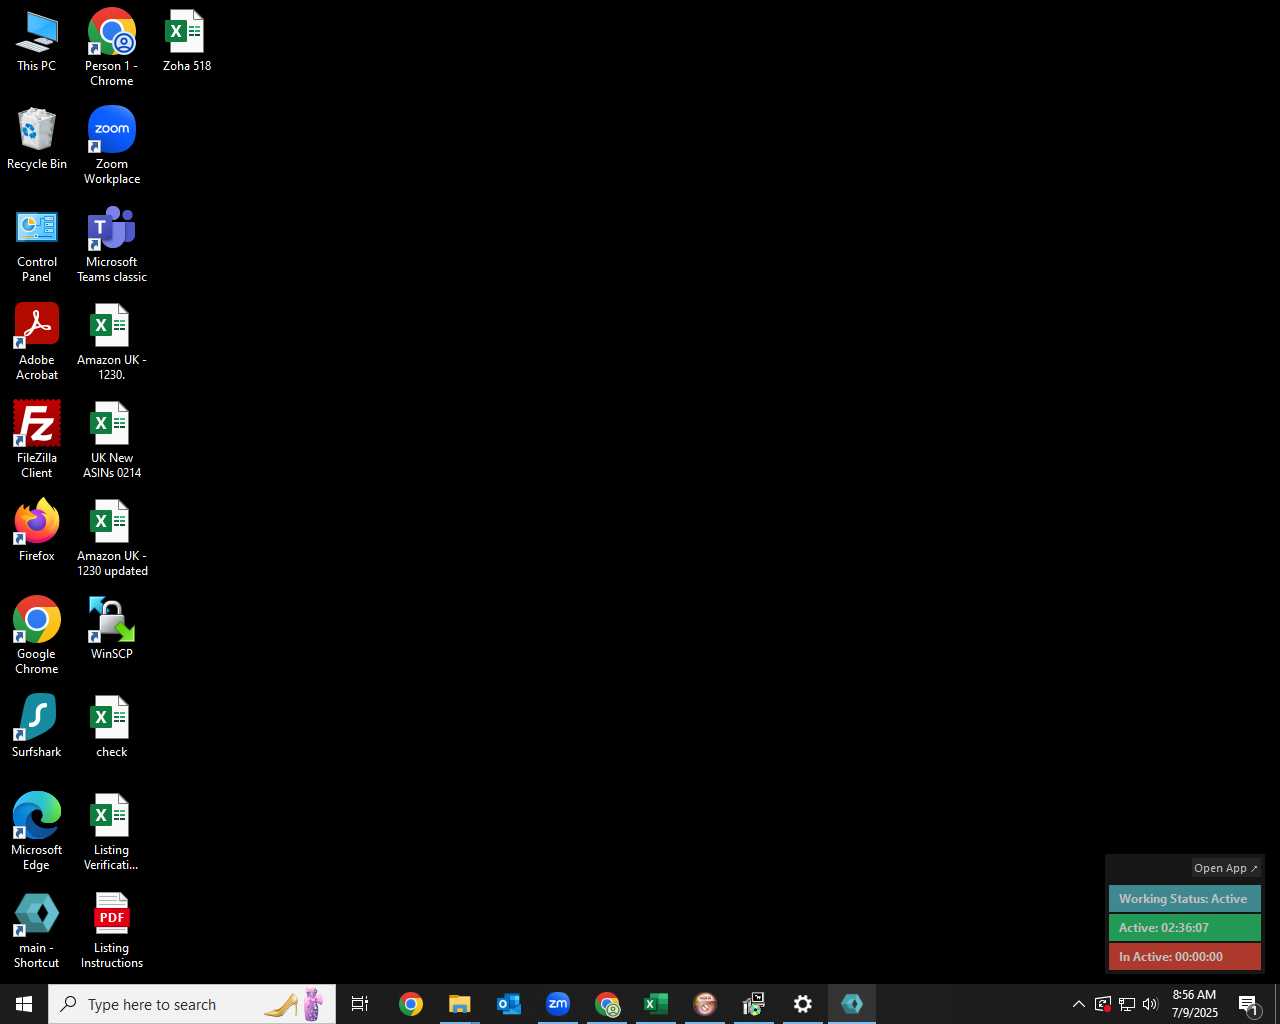
Task: Click Open App in tracker widget
Action: click(1226, 868)
